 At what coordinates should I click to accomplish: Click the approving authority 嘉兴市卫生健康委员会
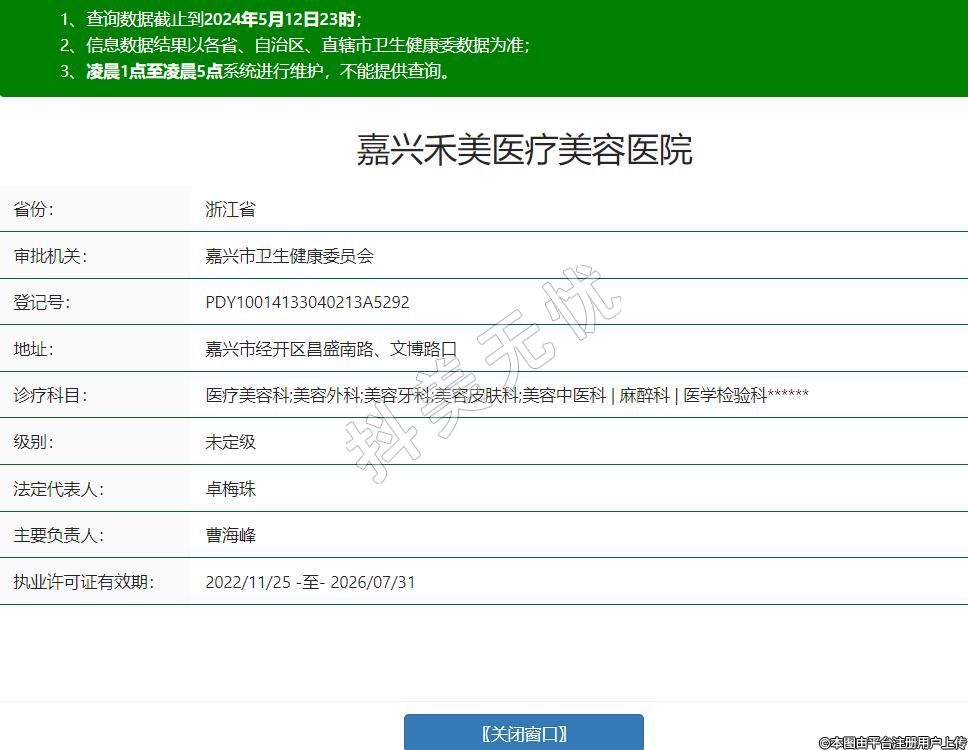point(289,256)
